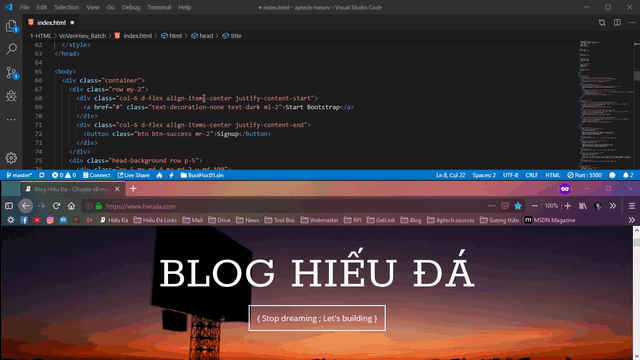Go to Firefox home page
This screenshot has width=640, height=360.
coord(71,206)
